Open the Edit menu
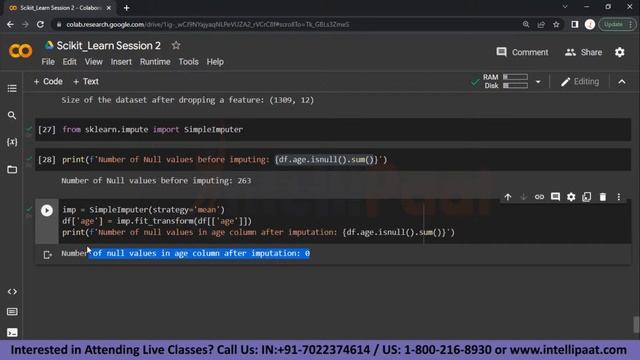Screen dimensions: 640x360 69,62
